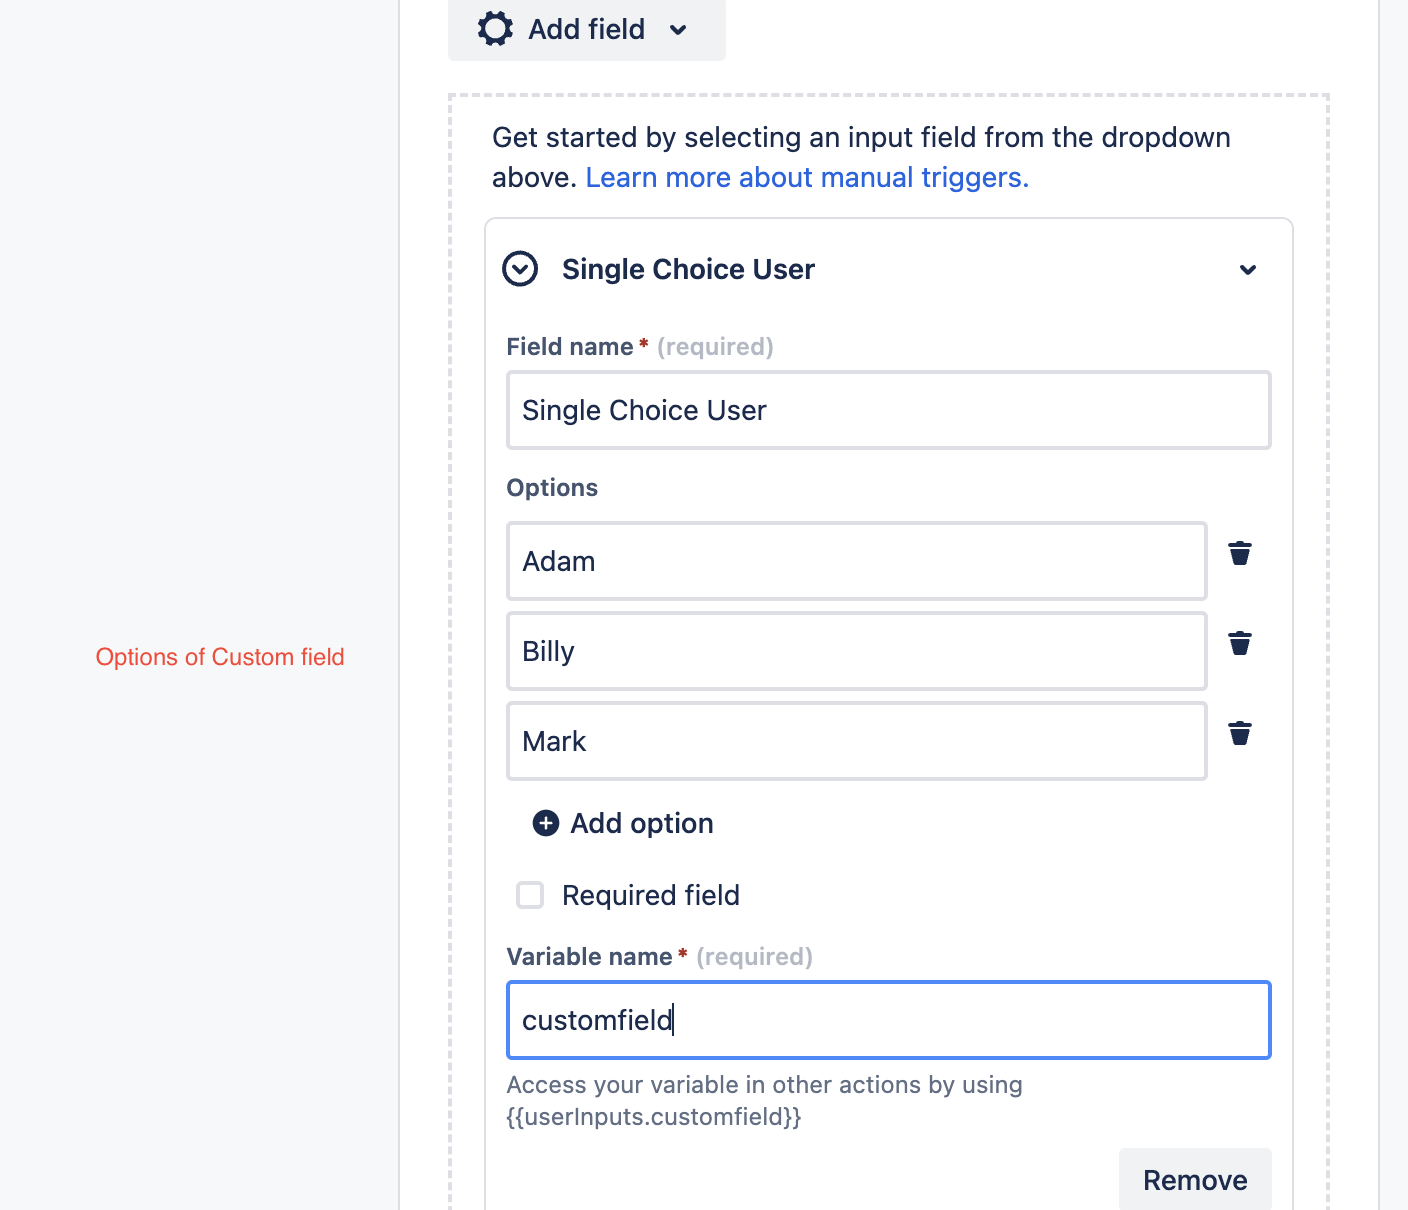Focus the Field name input box
1408x1210 pixels.
pyautogui.click(x=888, y=410)
